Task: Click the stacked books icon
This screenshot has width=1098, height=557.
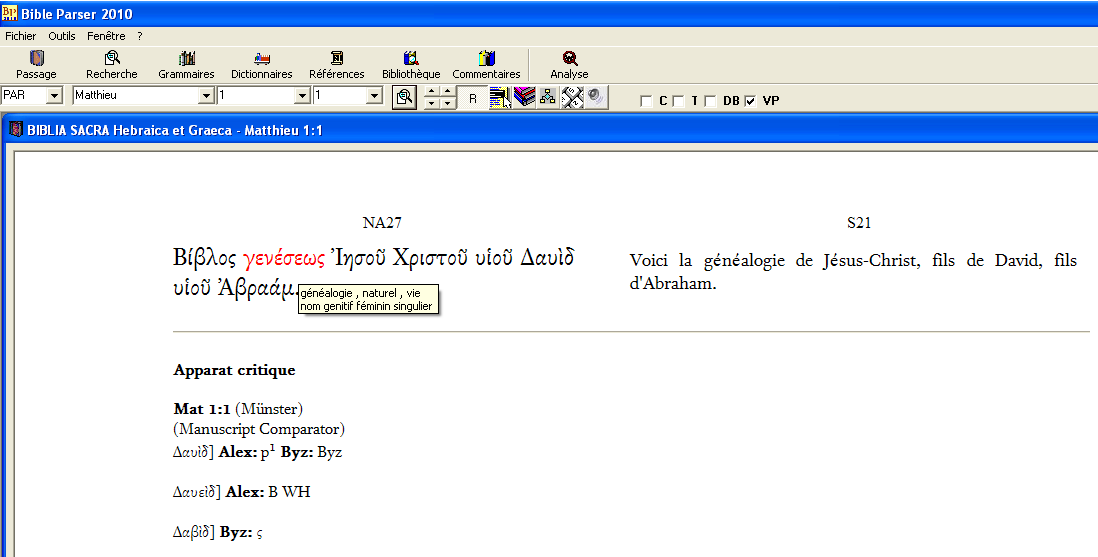Action: (x=524, y=97)
